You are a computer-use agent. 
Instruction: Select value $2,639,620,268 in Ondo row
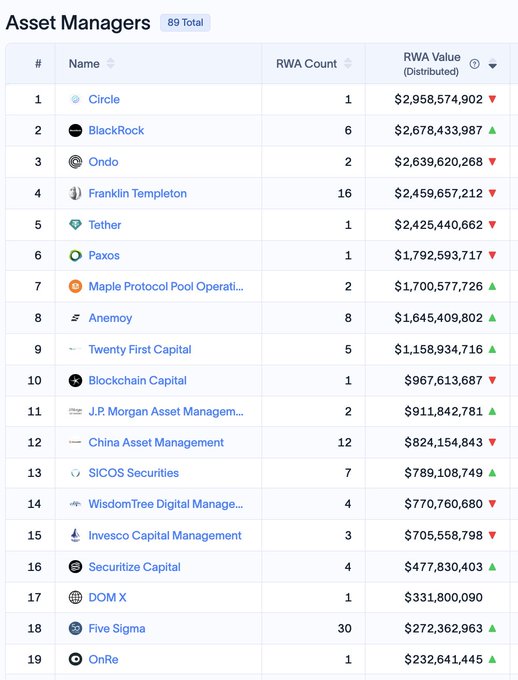click(x=439, y=162)
